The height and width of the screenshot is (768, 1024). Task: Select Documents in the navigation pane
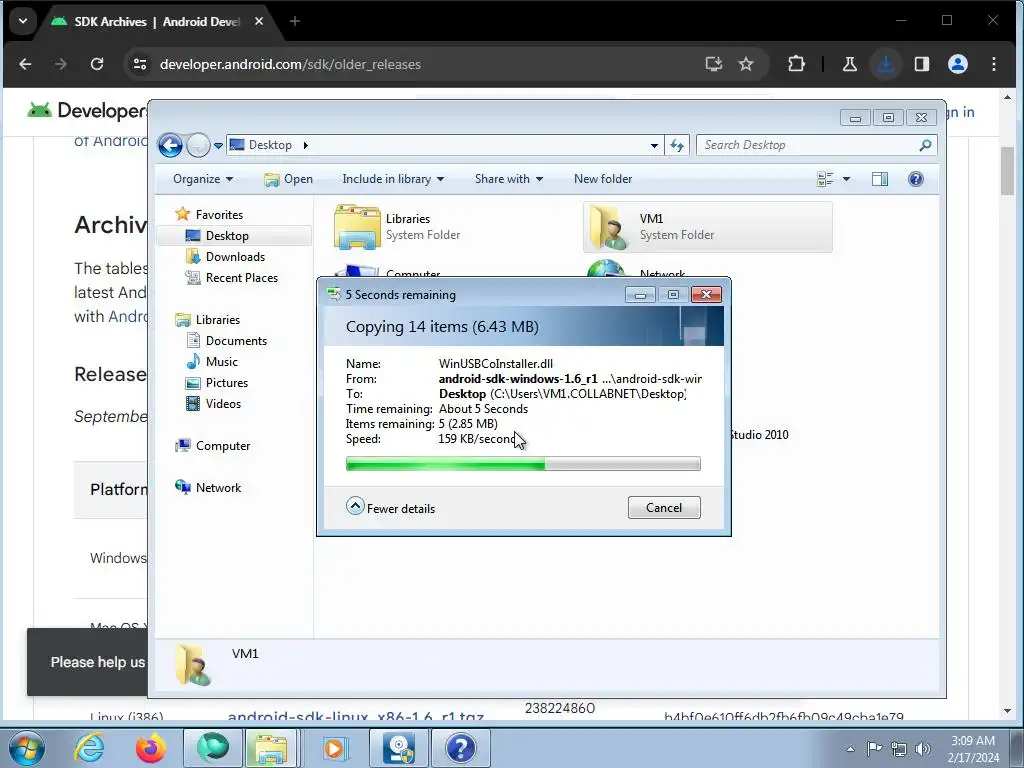pos(236,341)
